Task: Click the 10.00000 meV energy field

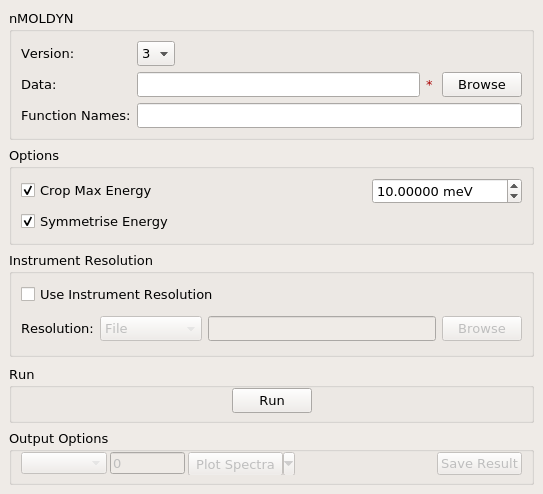Action: point(440,191)
